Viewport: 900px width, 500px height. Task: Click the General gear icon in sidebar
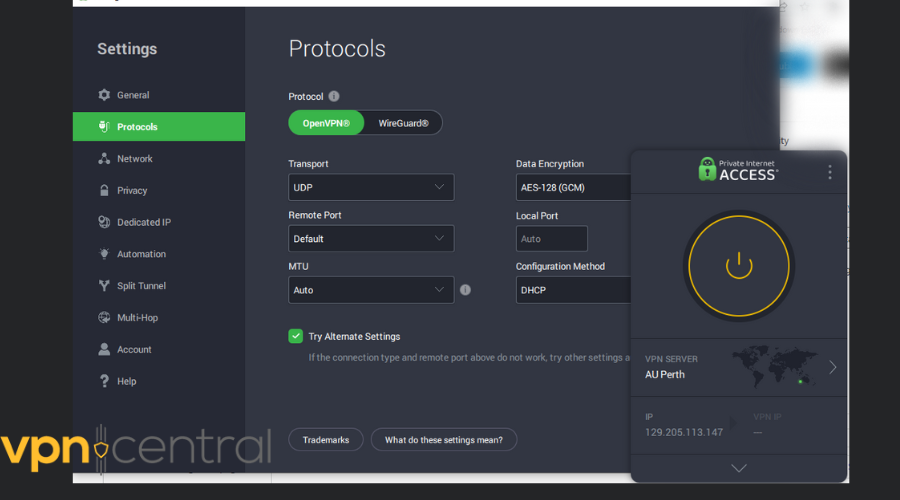click(104, 95)
